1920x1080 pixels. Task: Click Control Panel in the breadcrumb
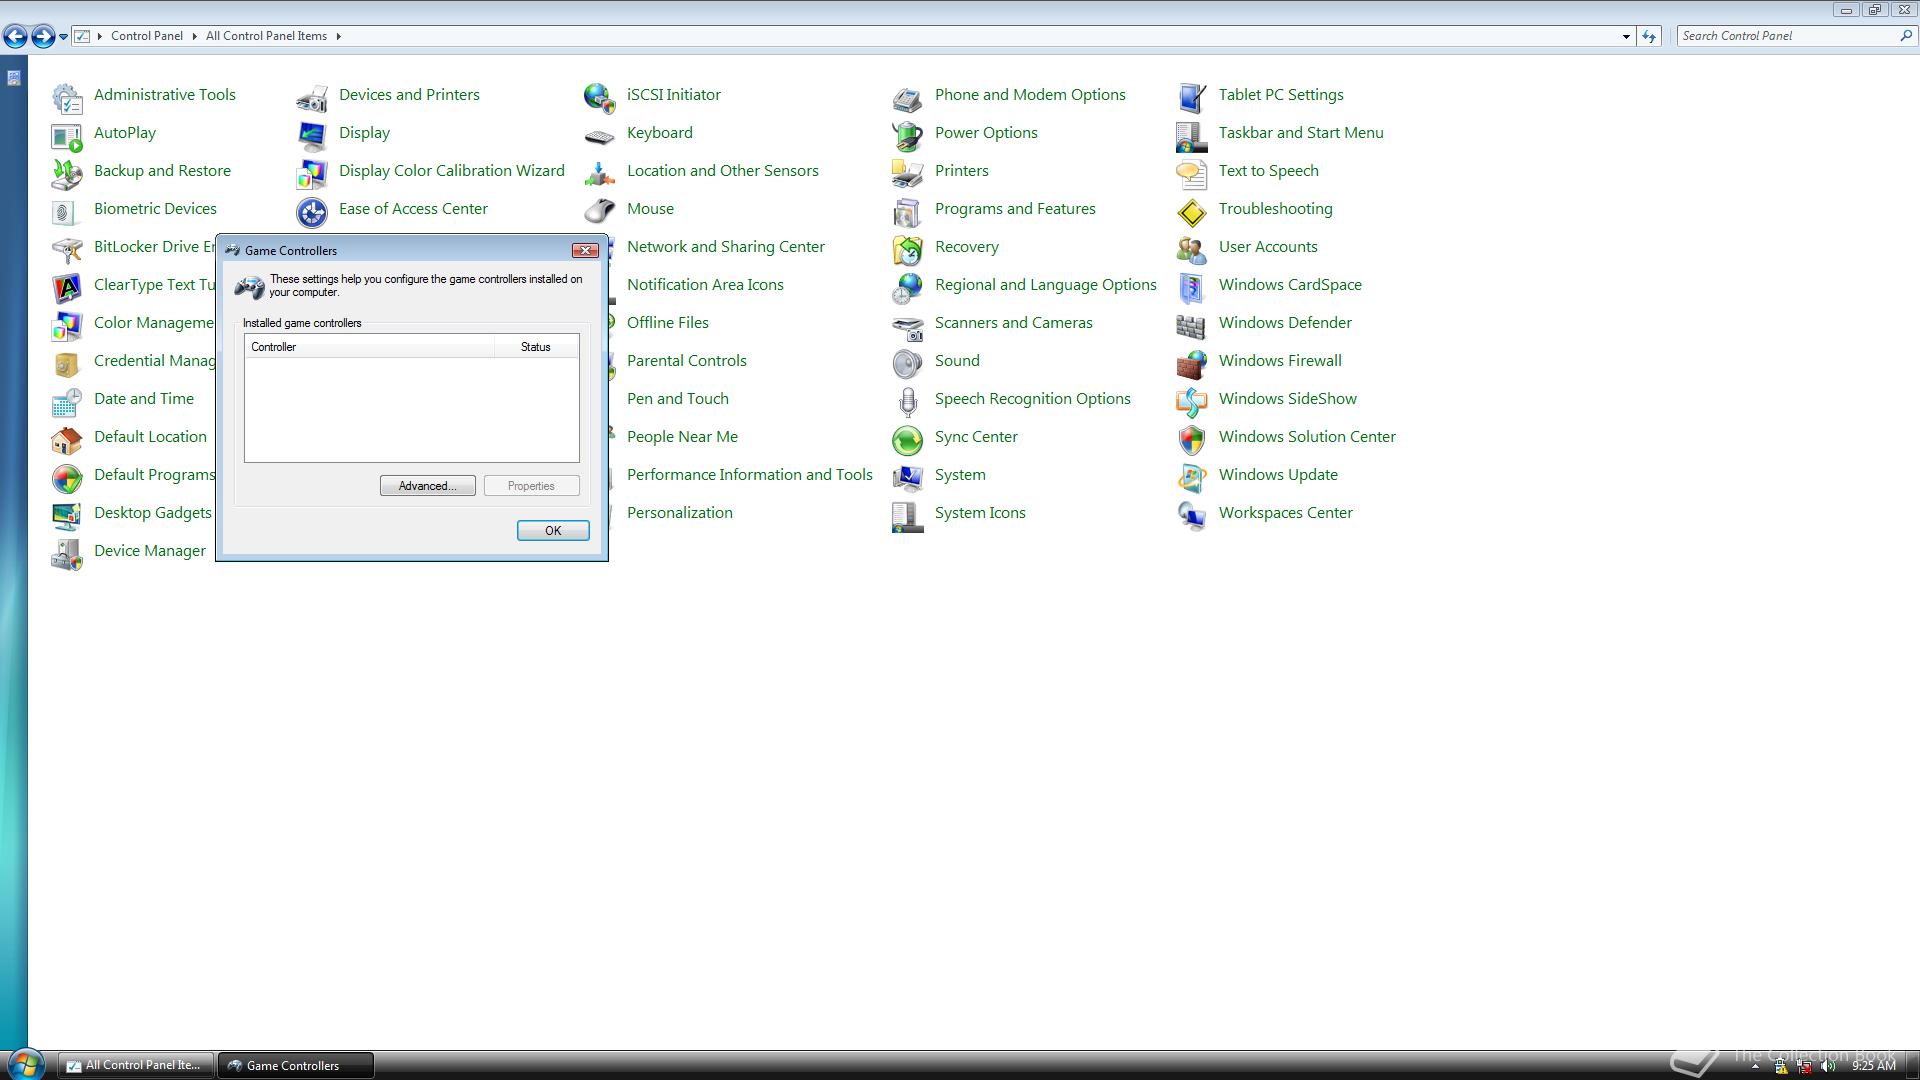point(147,36)
